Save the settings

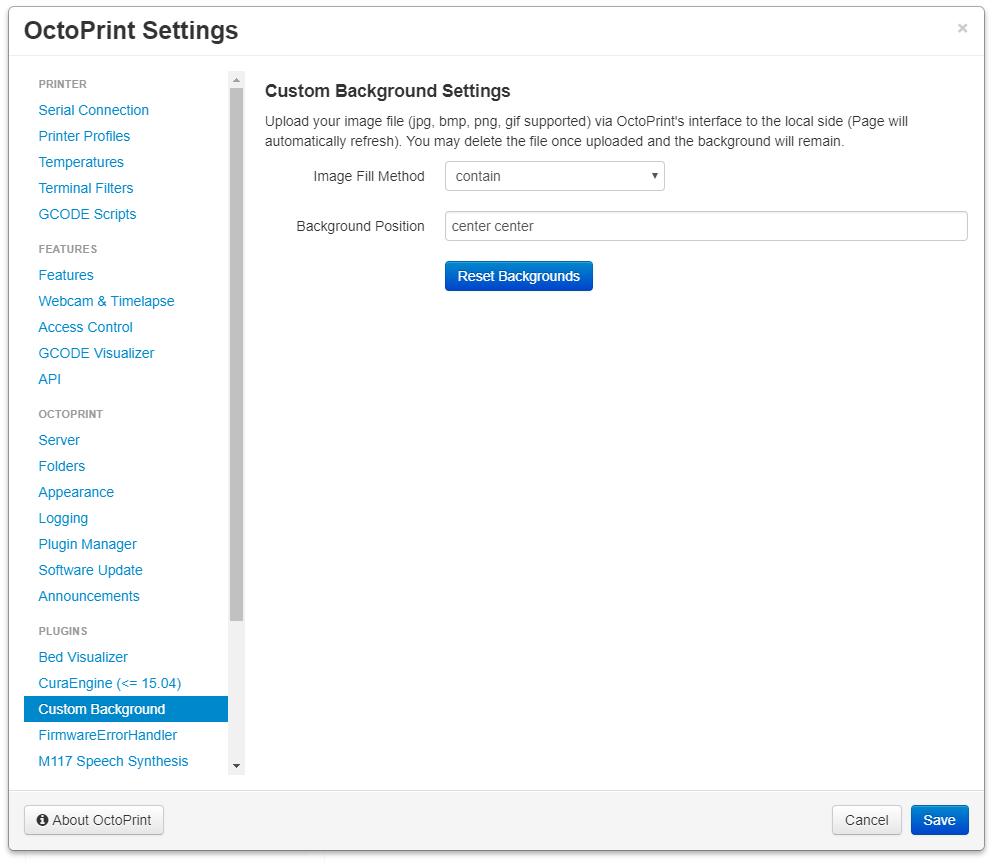(x=939, y=820)
